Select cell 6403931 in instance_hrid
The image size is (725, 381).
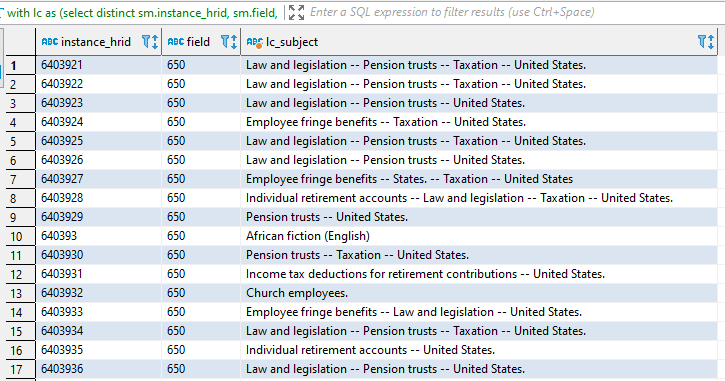[98, 274]
